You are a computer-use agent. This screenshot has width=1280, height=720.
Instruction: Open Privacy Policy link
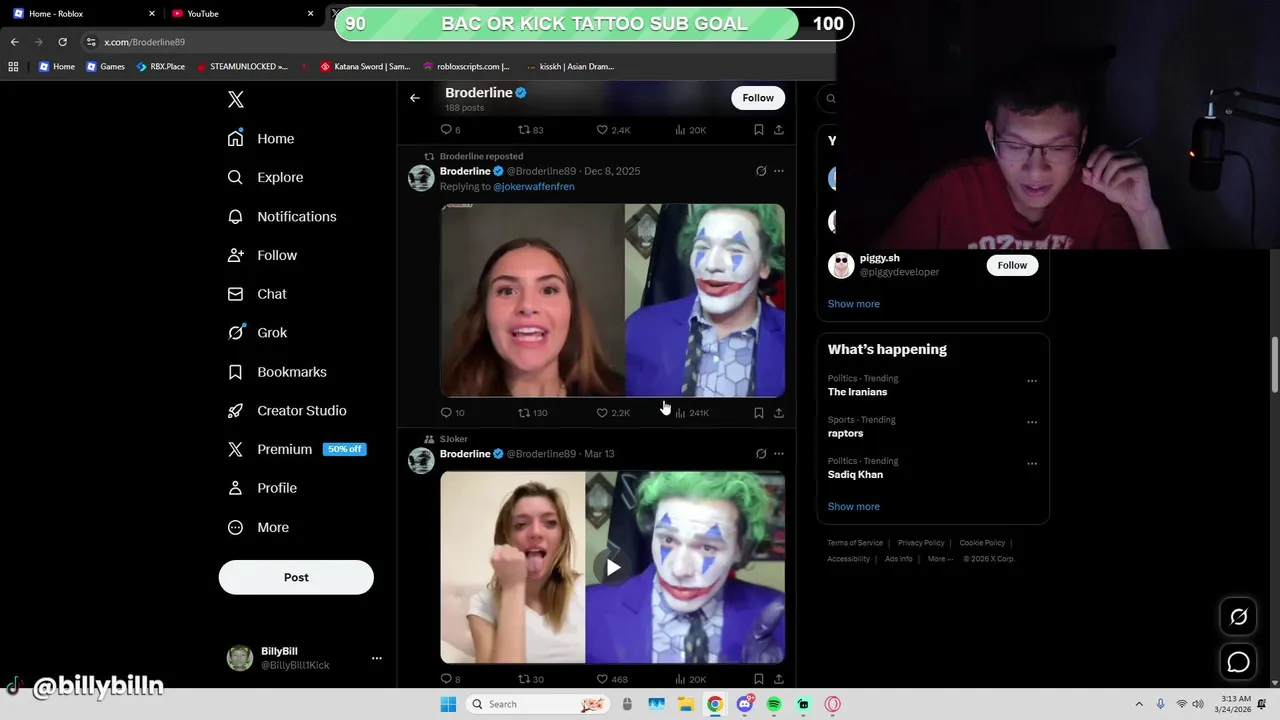(921, 543)
